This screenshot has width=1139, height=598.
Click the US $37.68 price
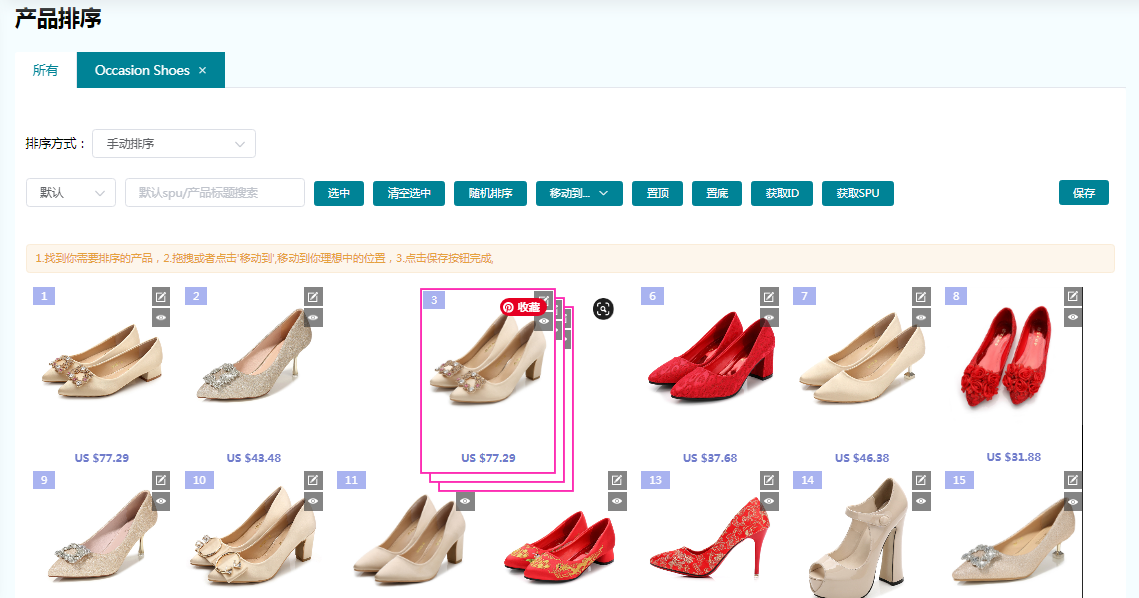710,458
